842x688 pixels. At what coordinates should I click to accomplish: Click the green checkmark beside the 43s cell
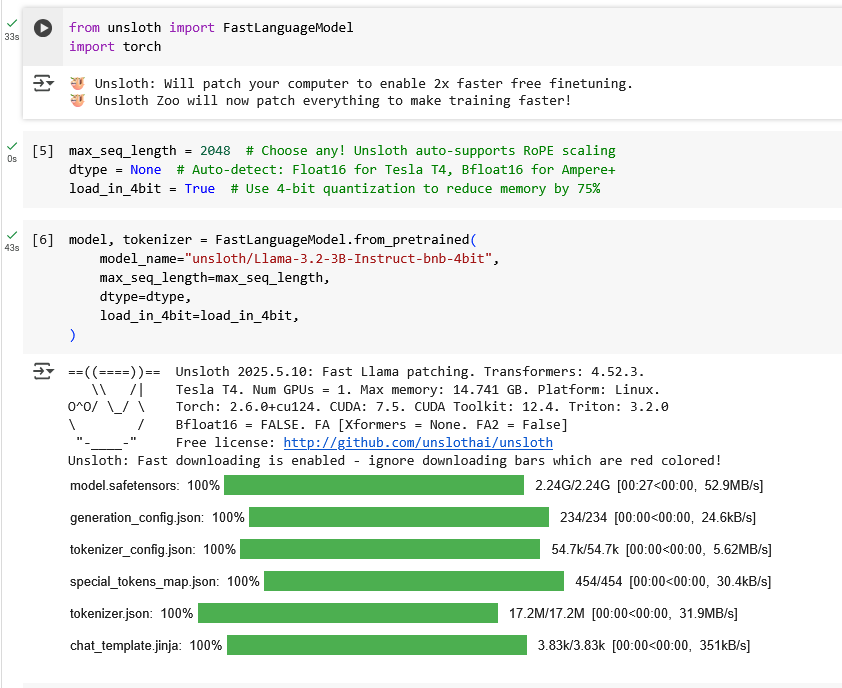12,235
